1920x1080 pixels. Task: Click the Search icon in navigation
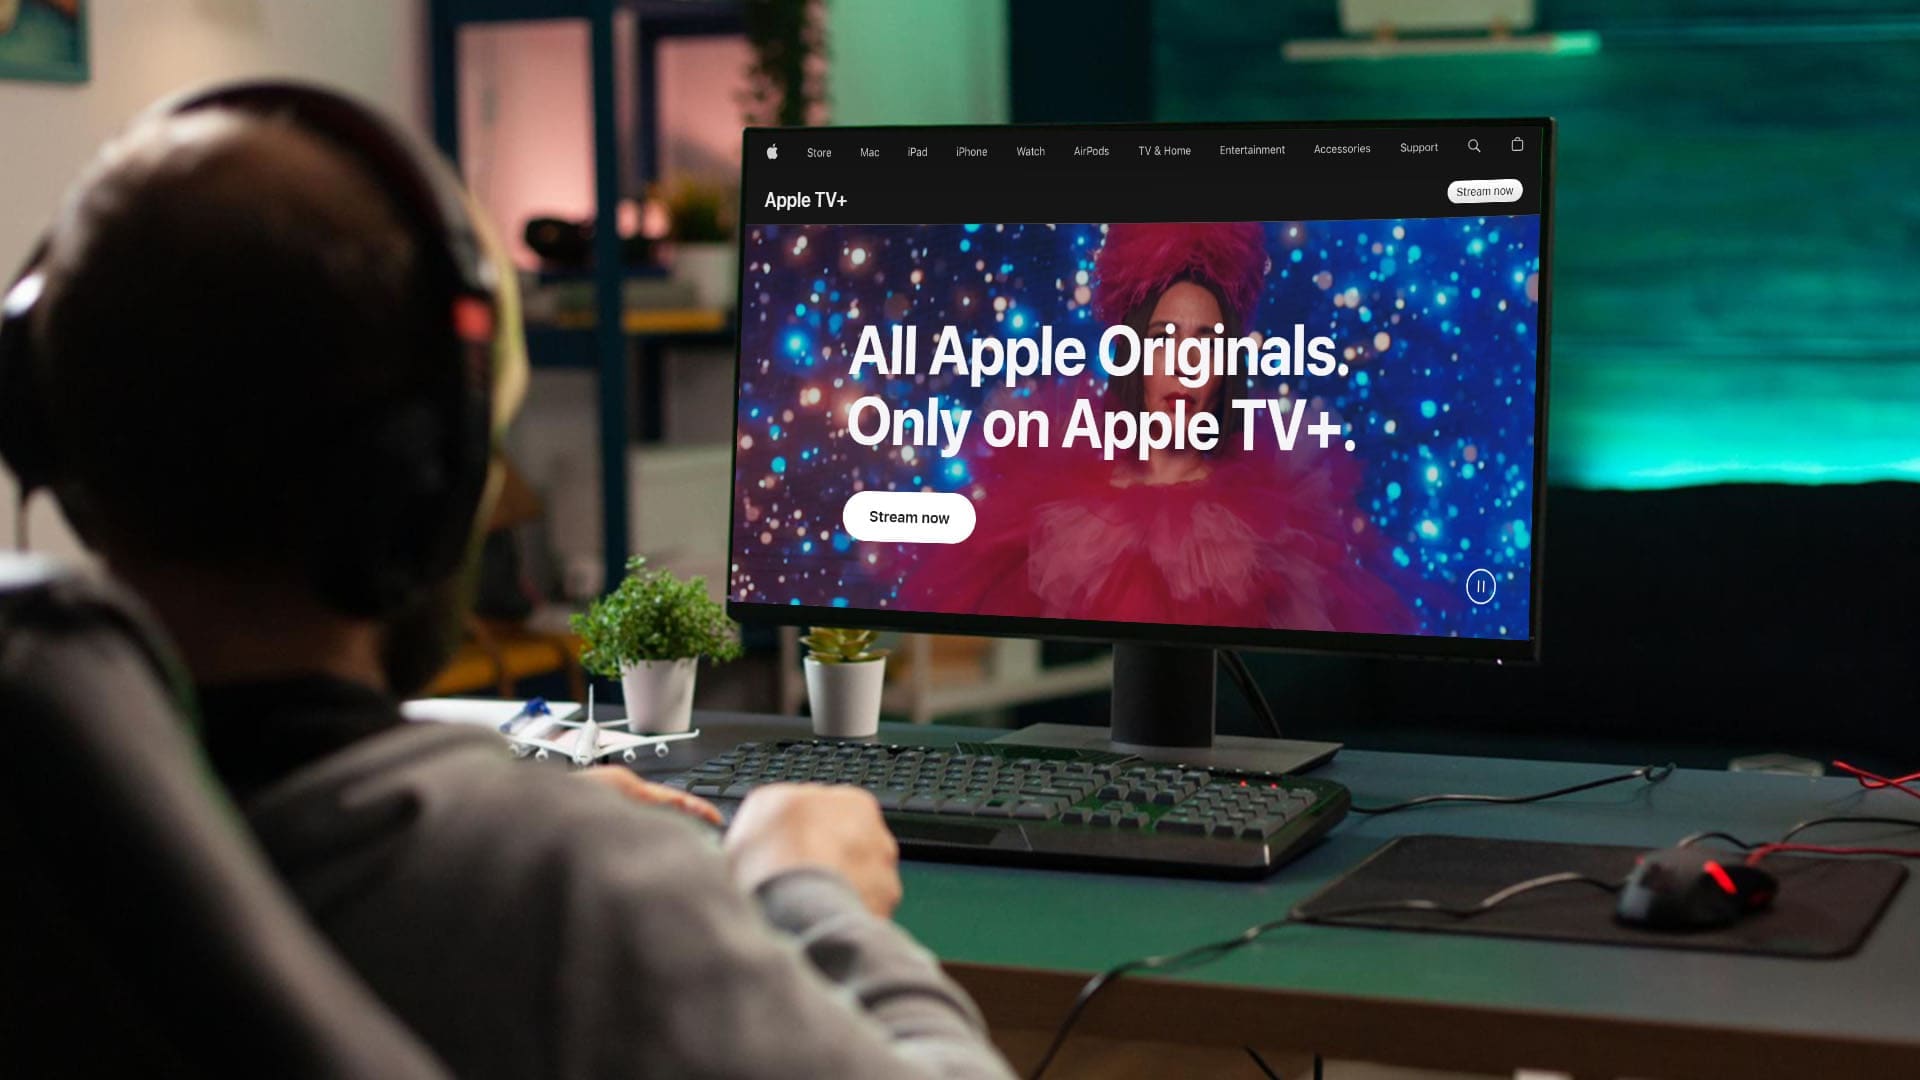pyautogui.click(x=1473, y=145)
